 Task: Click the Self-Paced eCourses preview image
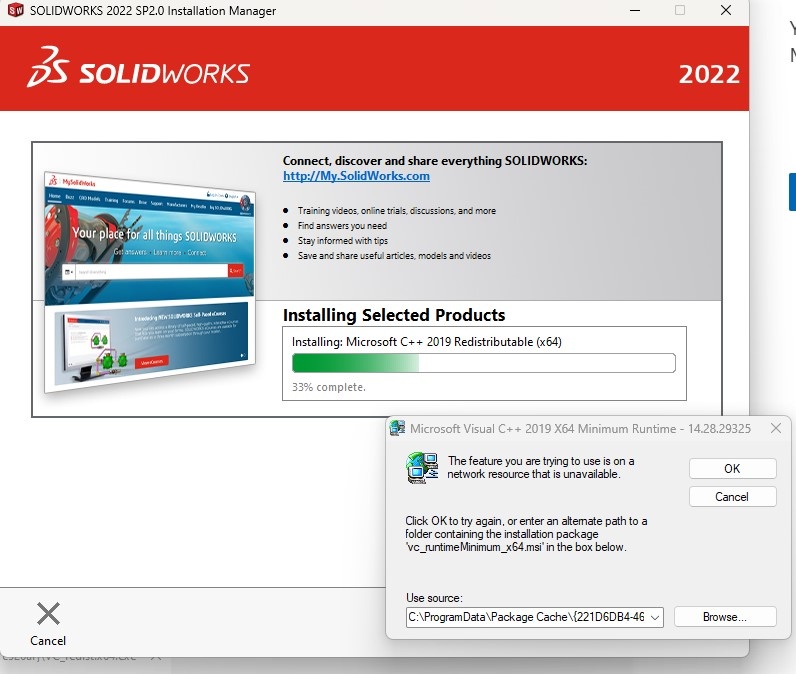coord(151,345)
